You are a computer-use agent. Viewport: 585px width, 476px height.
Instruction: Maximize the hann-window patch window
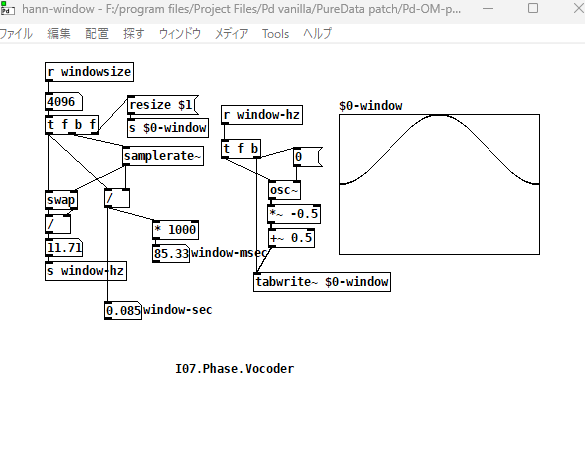click(x=533, y=9)
